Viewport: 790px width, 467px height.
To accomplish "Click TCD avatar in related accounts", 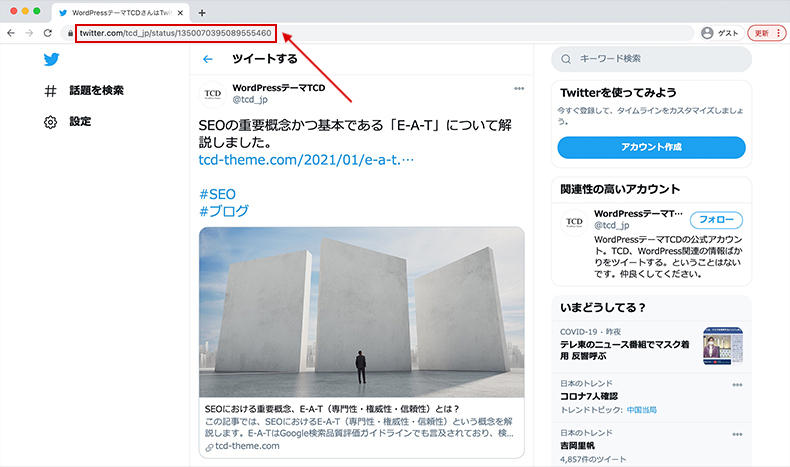I will point(574,222).
